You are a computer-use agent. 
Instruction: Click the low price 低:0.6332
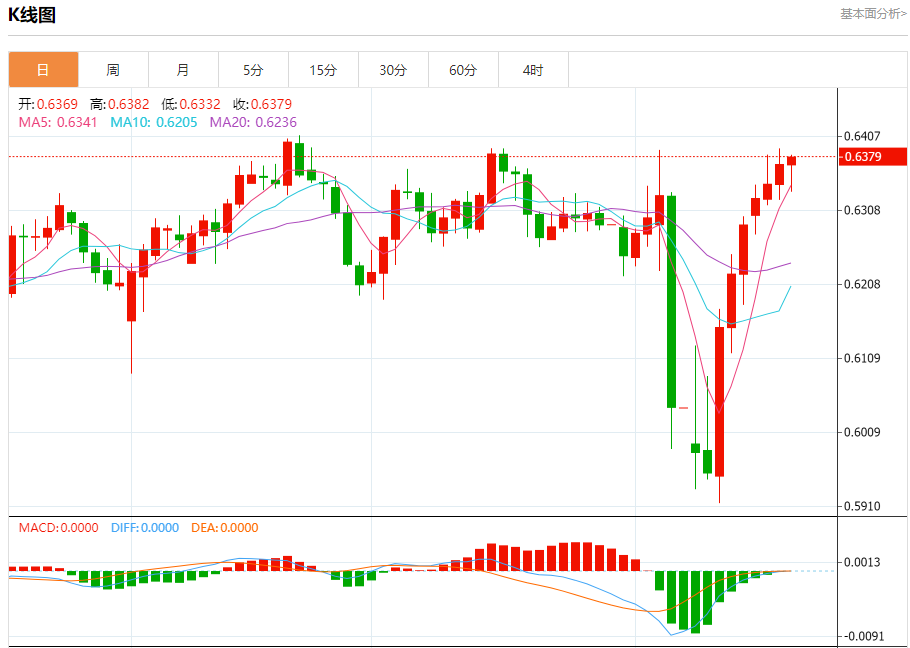click(191, 104)
